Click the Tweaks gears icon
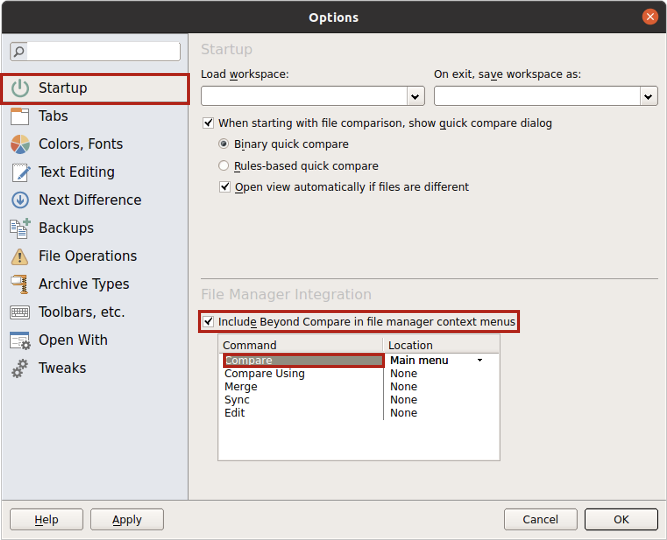This screenshot has width=667, height=540. pos(20,369)
